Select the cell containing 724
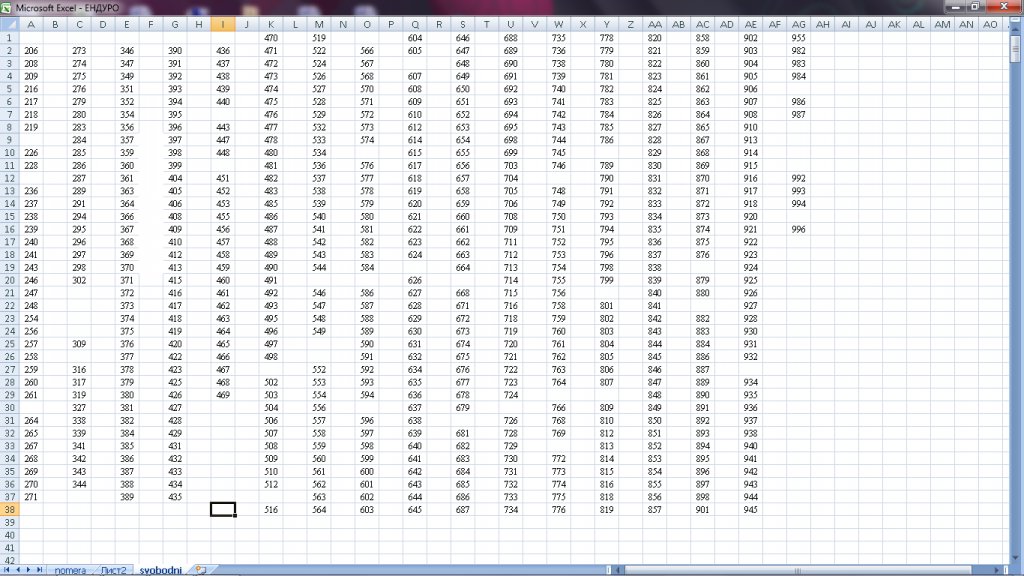Screen dimensions: 1024x576 (x=511, y=394)
